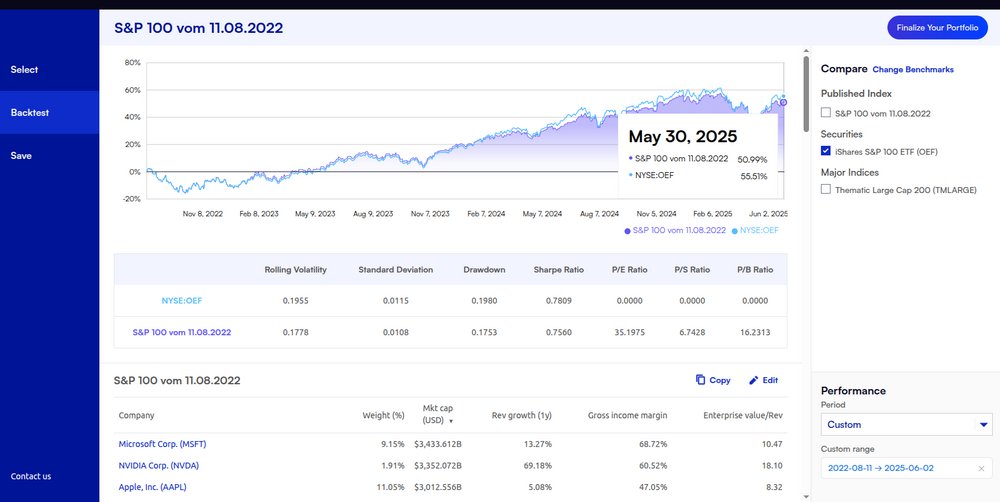Click the purple S&P 100 legend dot
1000x502 pixels.
coord(627,230)
